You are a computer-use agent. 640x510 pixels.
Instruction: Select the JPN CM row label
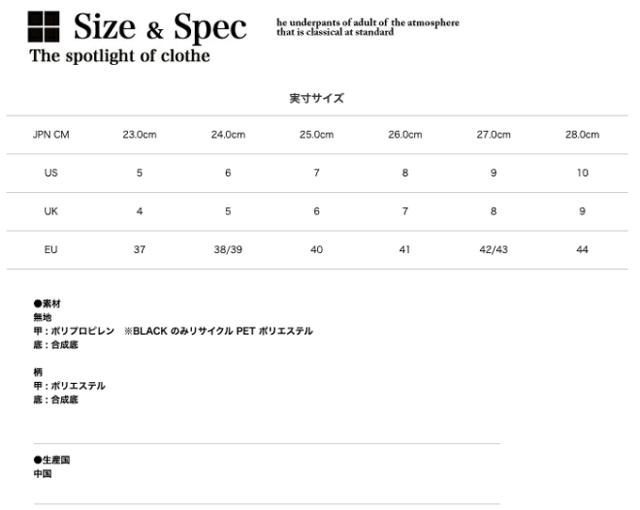51,135
